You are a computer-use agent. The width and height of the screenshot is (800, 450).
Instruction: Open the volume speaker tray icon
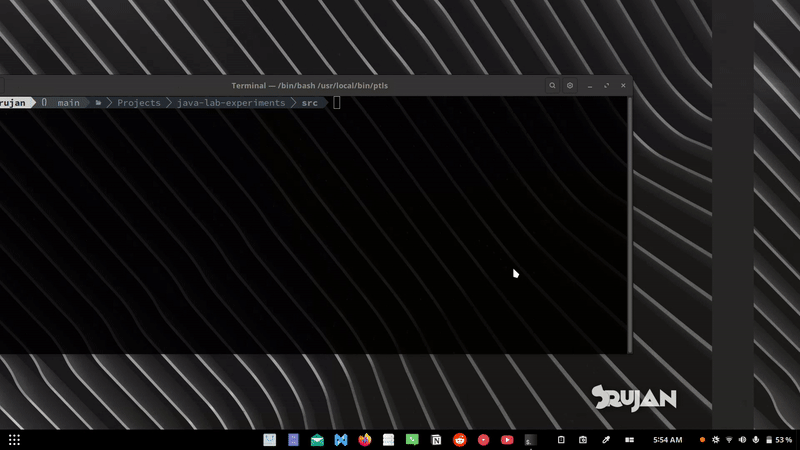742,440
